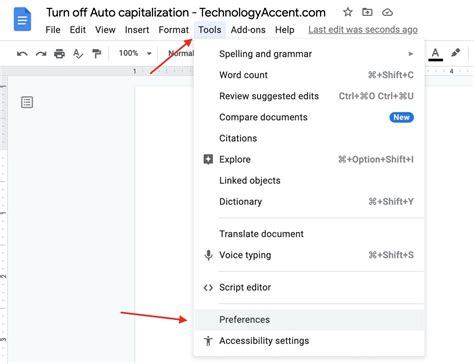Click the document title text

coord(186,13)
